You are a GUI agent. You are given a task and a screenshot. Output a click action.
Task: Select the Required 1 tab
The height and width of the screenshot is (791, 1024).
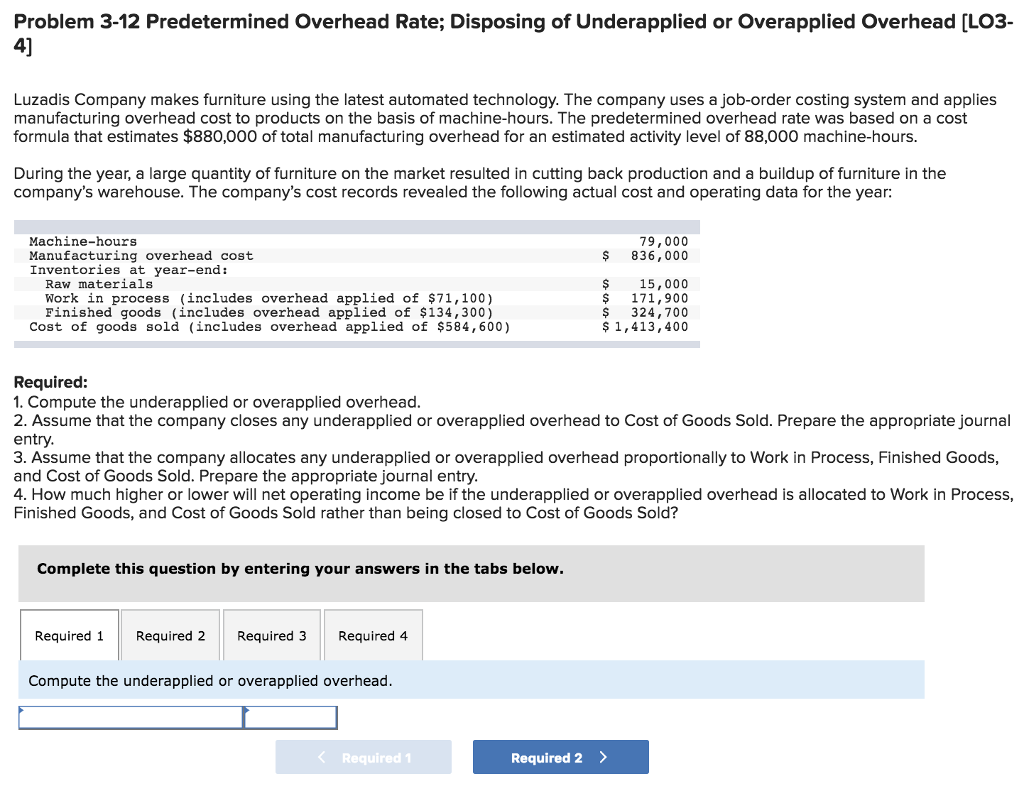(x=69, y=634)
